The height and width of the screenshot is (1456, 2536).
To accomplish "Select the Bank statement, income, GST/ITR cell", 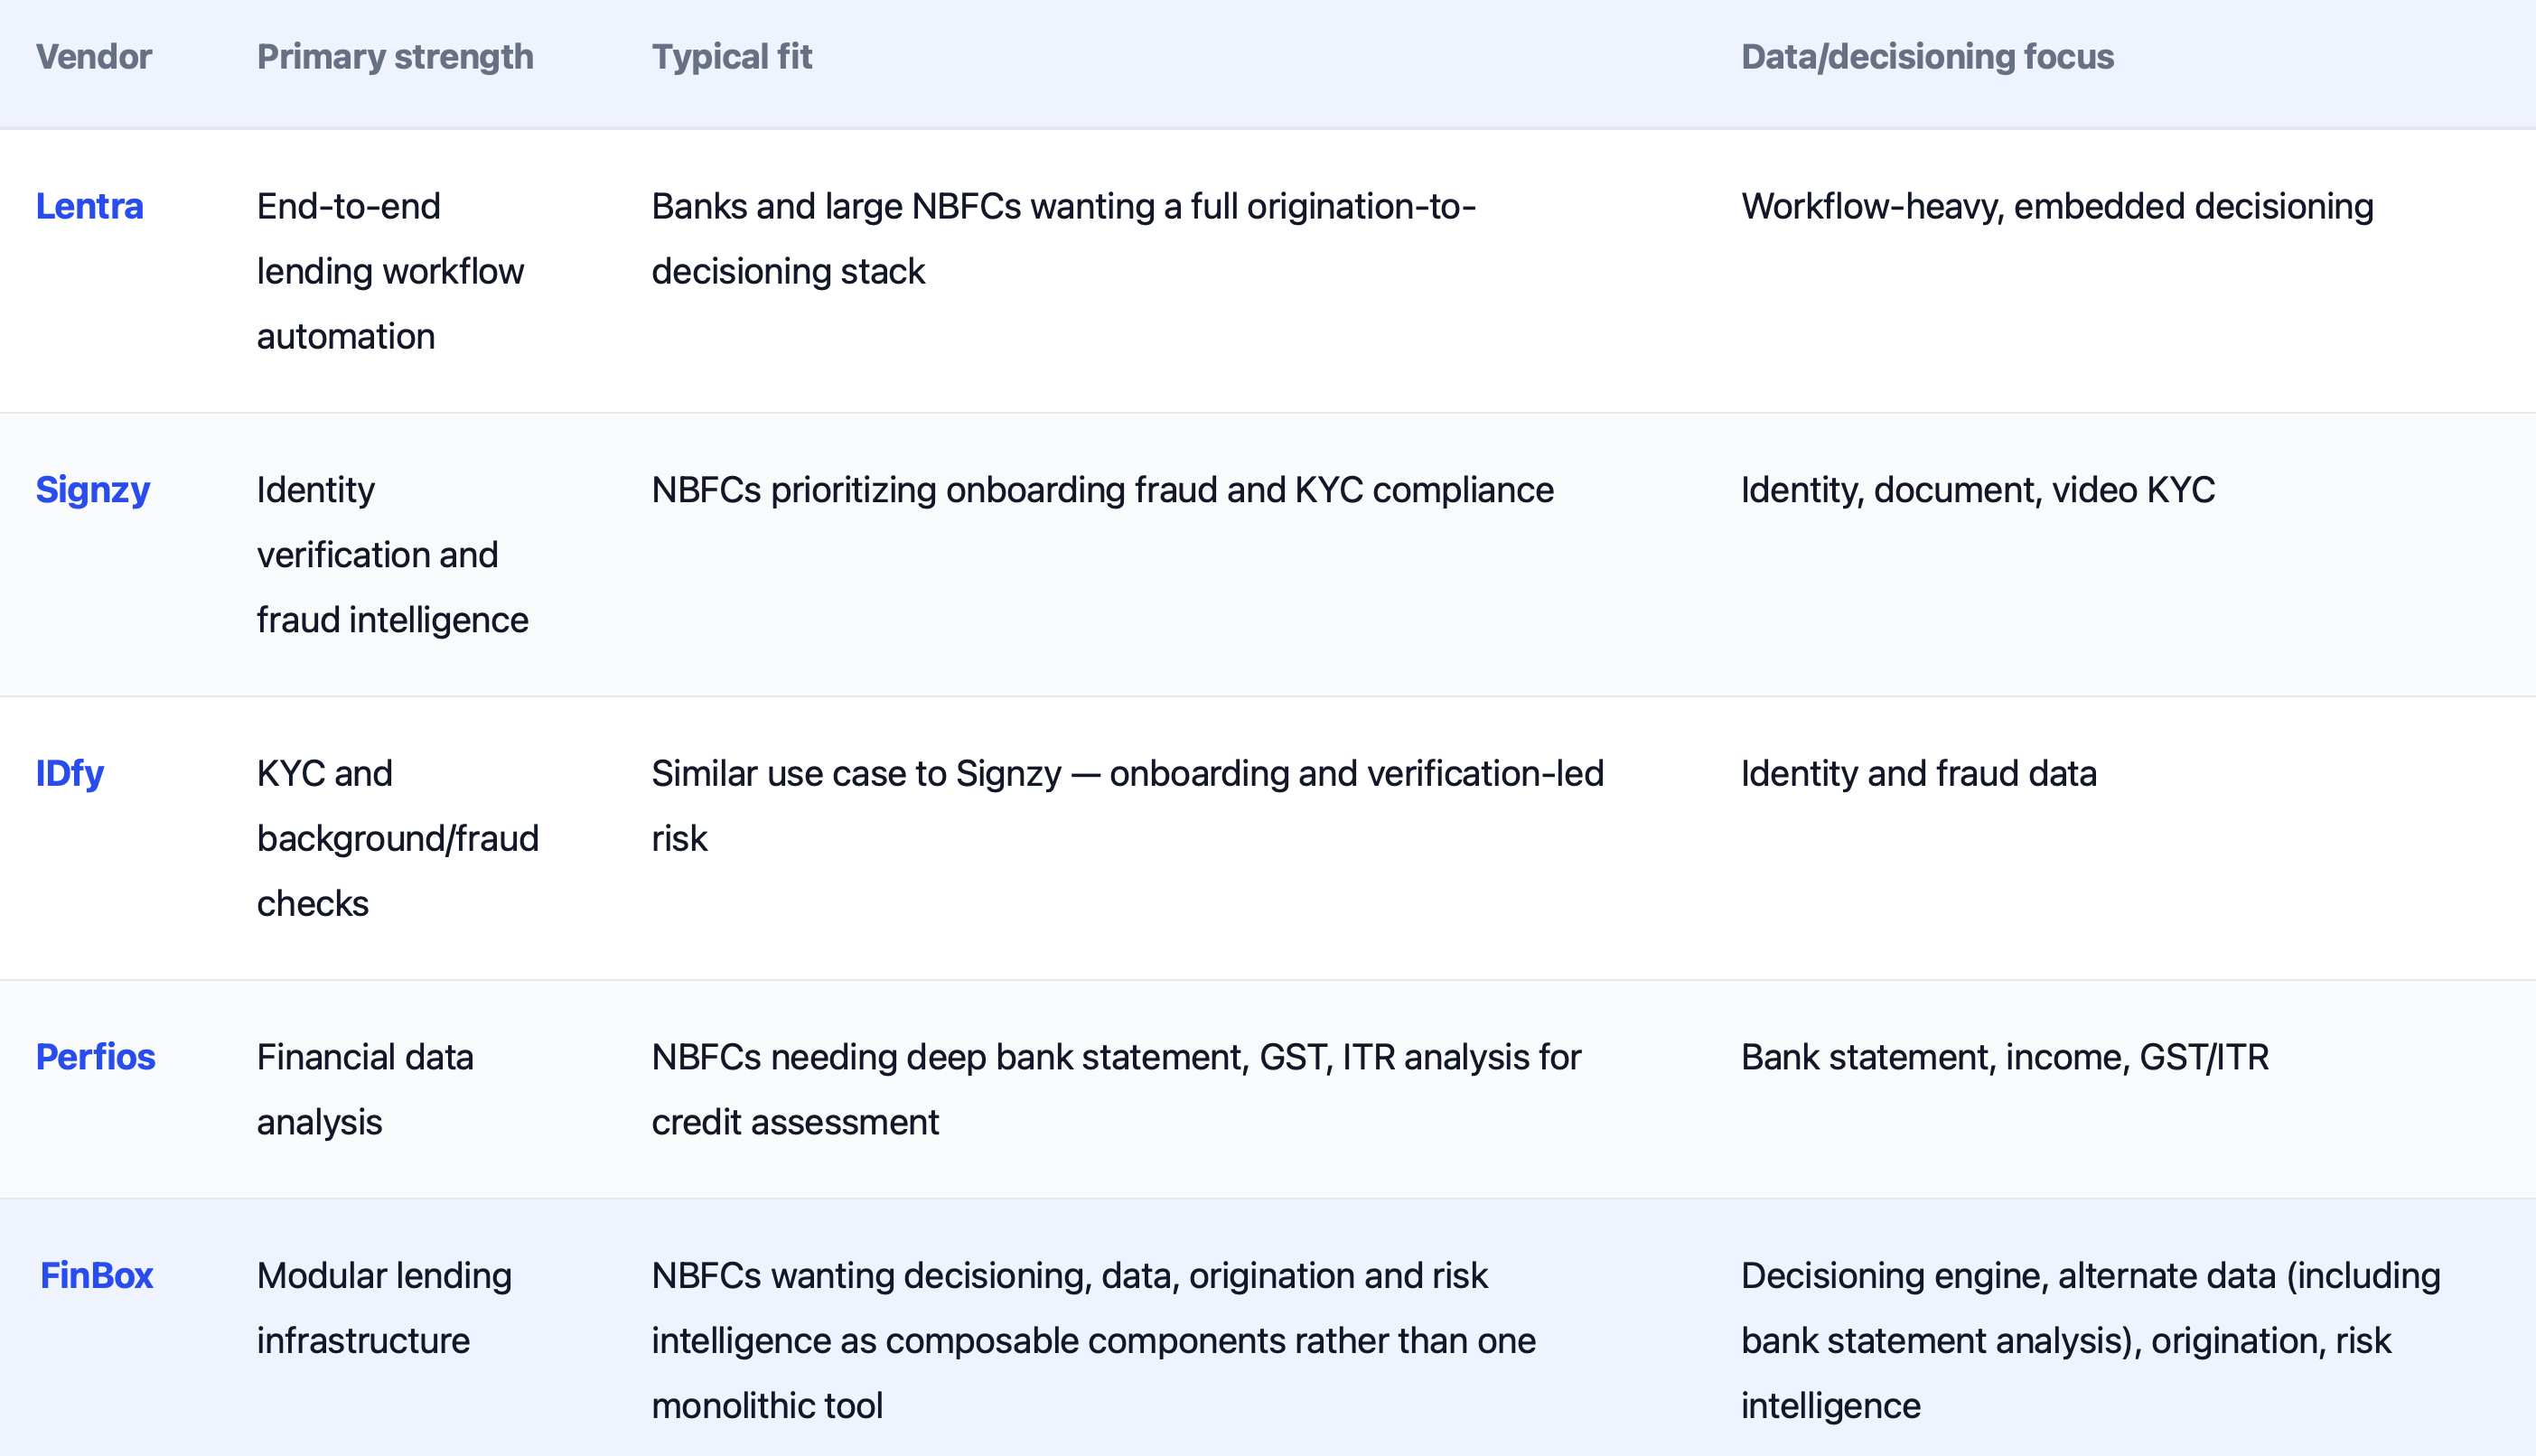I will pyautogui.click(x=2005, y=1057).
